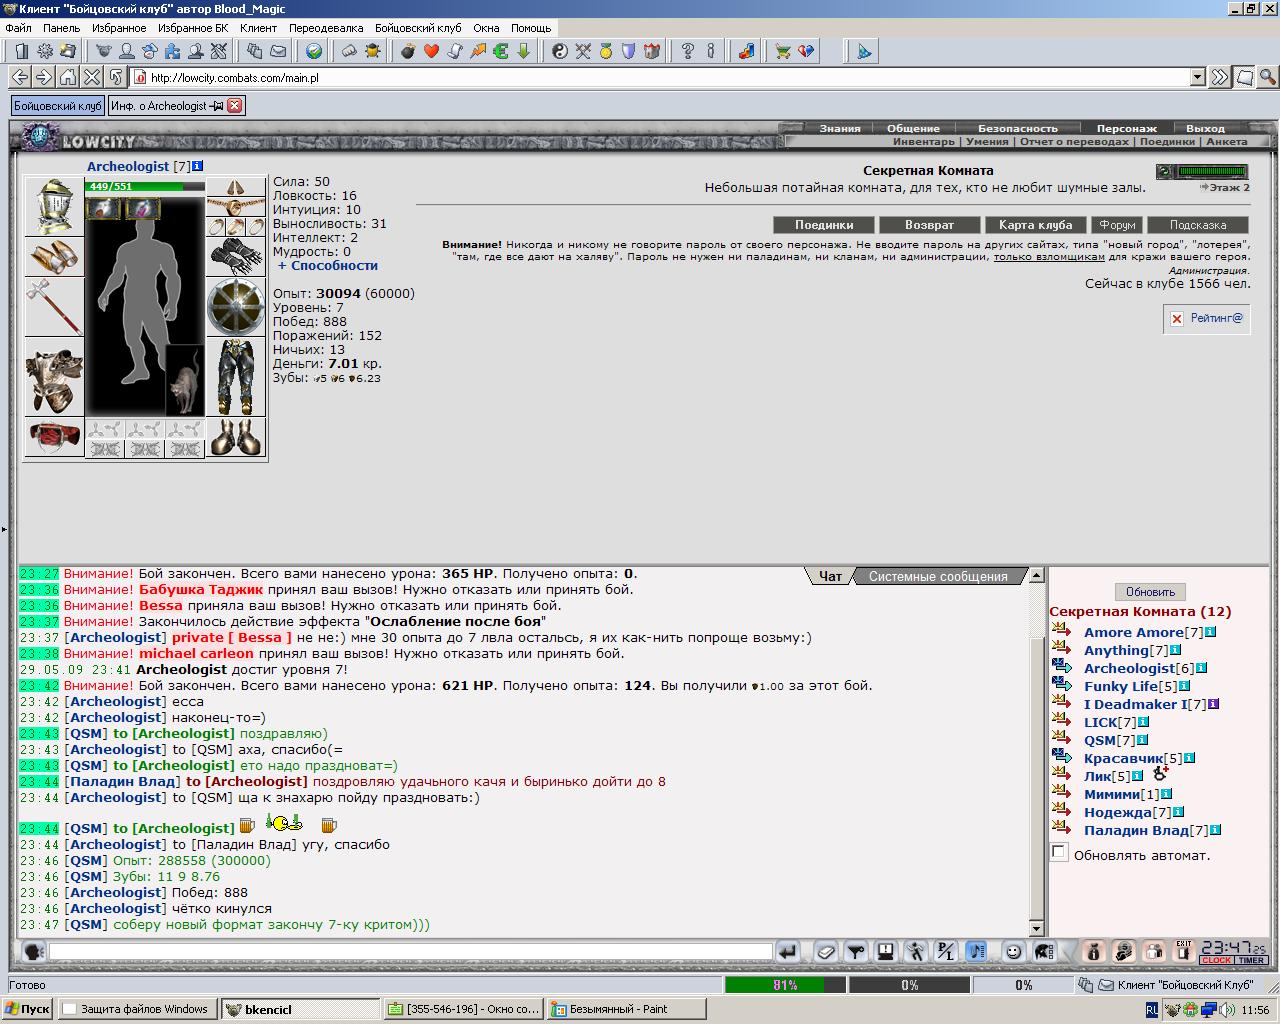Switch to 'Системные сообщения' chat tab

(938, 576)
